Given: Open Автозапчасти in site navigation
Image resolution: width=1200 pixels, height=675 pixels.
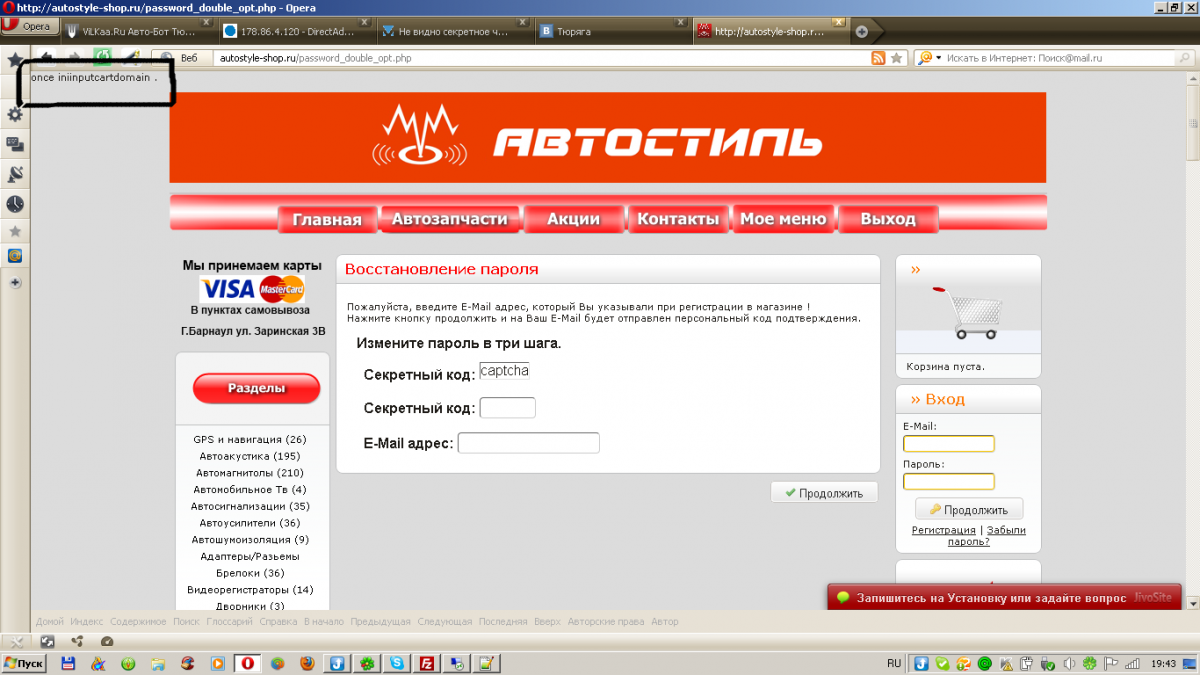Looking at the screenshot, I should tap(450, 219).
